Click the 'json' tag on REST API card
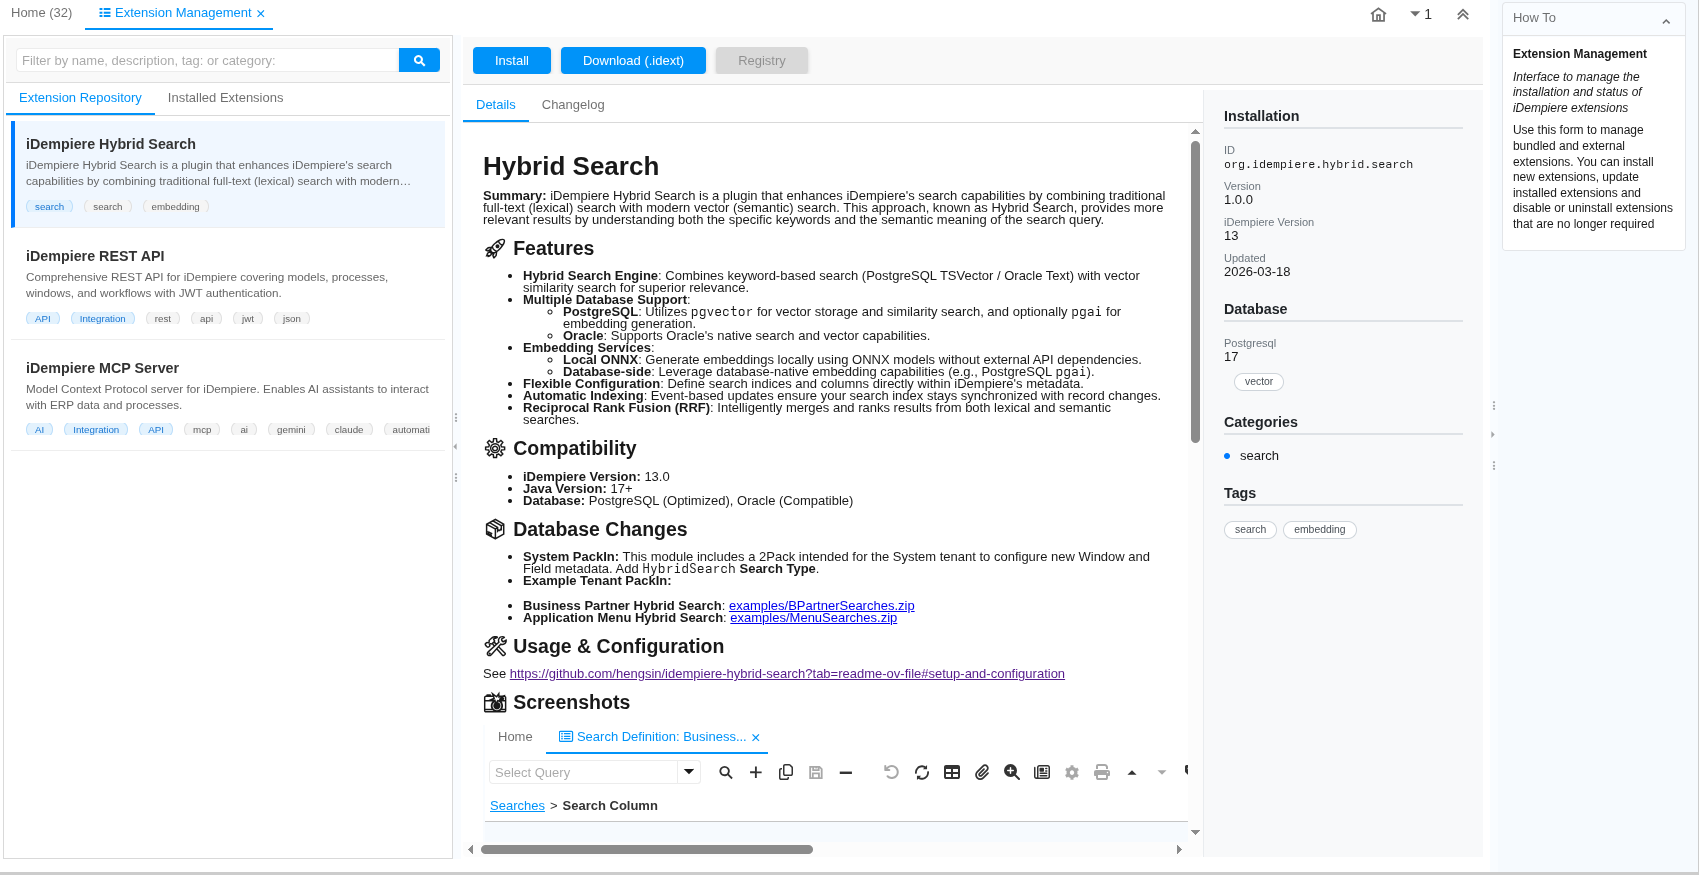This screenshot has width=1699, height=875. pyautogui.click(x=292, y=319)
